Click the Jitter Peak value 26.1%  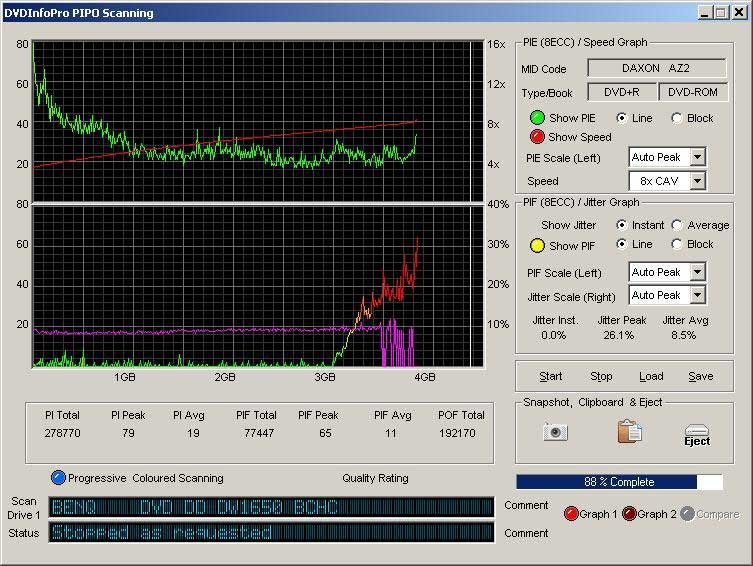point(619,335)
